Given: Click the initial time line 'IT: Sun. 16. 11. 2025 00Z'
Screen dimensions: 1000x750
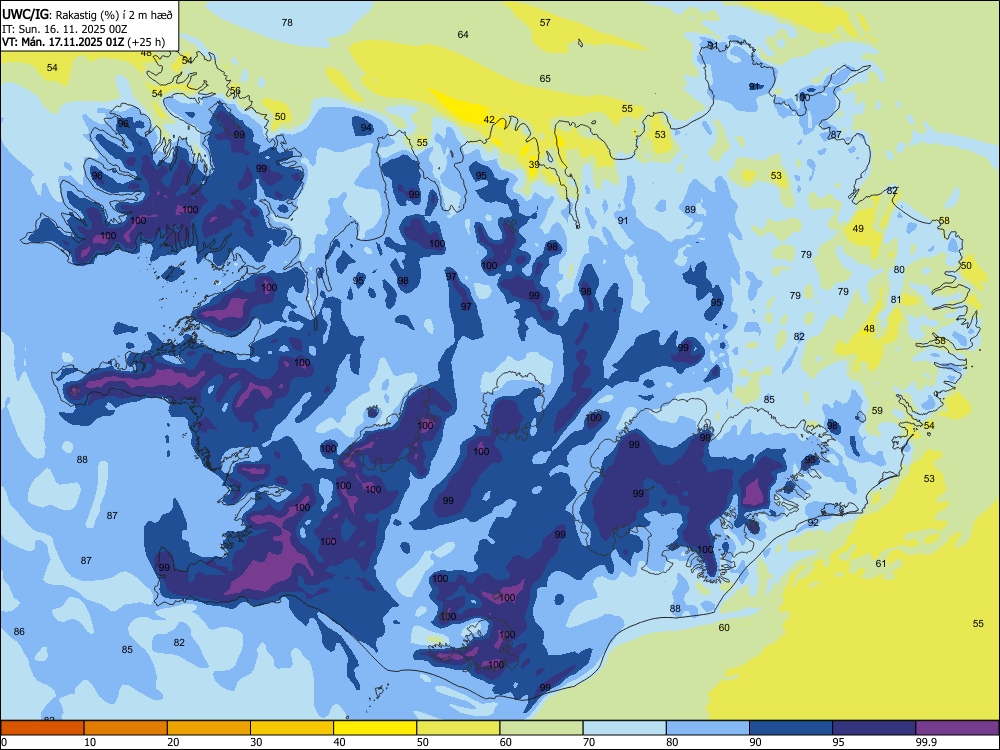Looking at the screenshot, I should [64, 29].
